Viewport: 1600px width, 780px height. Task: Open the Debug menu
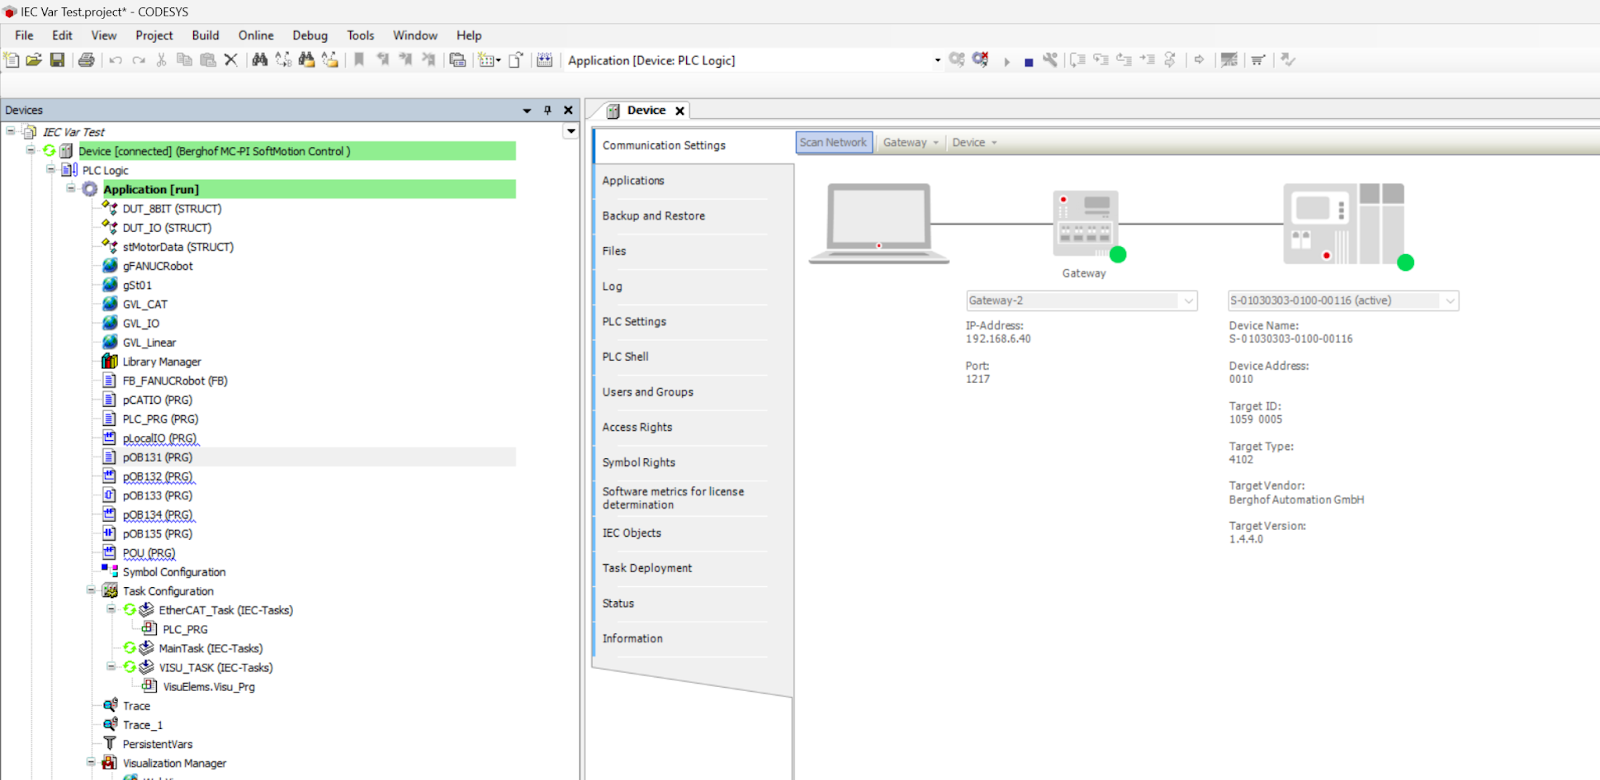(x=310, y=35)
